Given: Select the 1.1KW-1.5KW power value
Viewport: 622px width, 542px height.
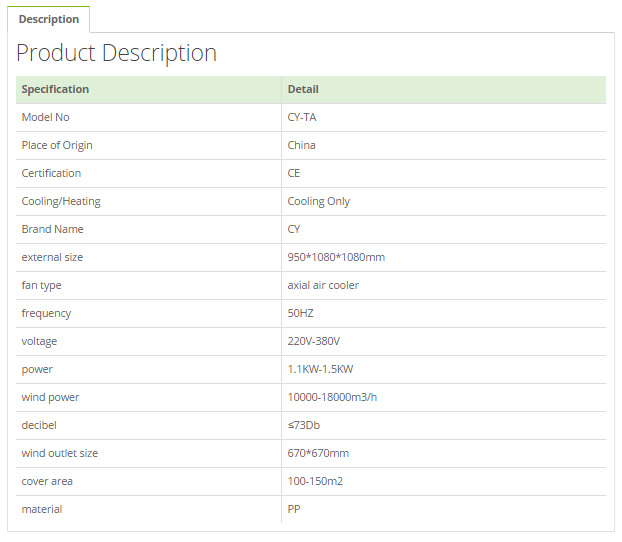Looking at the screenshot, I should click(x=320, y=369).
